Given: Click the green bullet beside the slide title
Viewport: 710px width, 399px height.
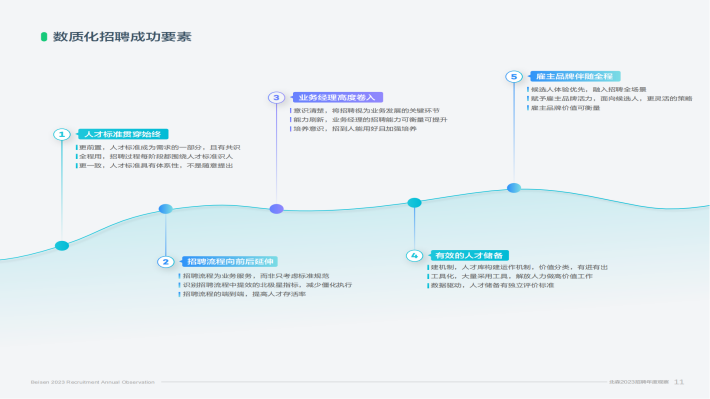Looking at the screenshot, I should 44,37.
